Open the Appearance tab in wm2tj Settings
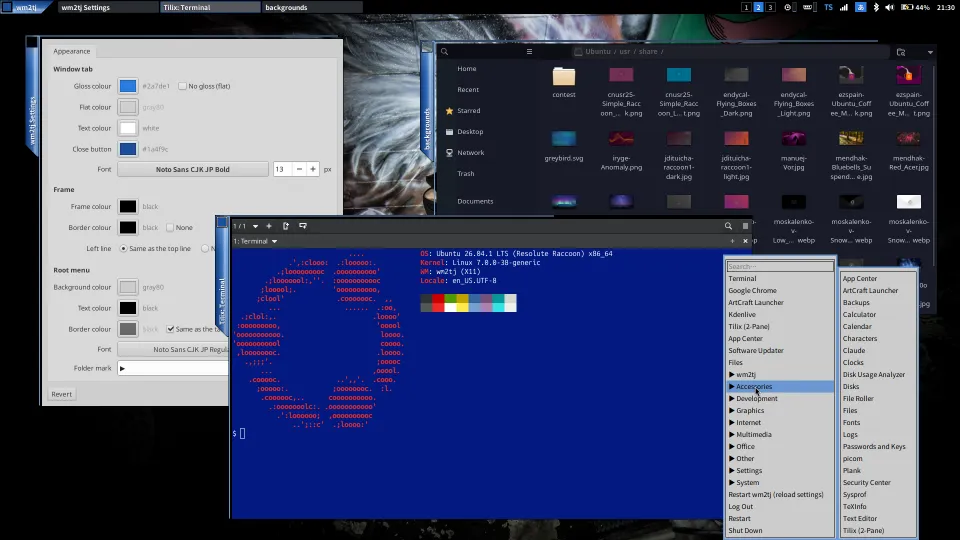This screenshot has width=960, height=540. pyautogui.click(x=71, y=51)
